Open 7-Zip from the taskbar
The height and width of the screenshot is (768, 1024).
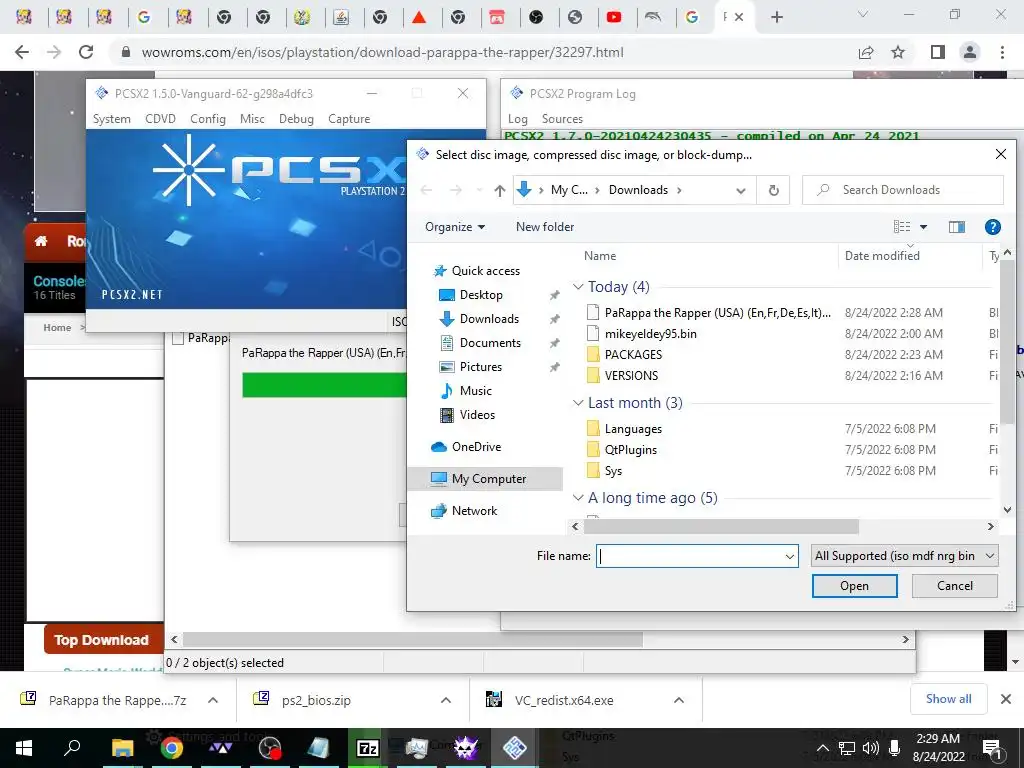[367, 748]
